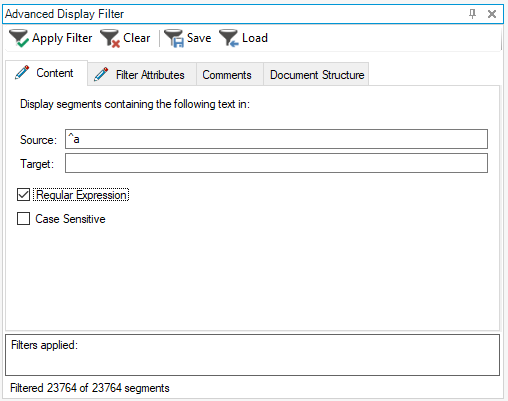Click the Case Sensitive label text
This screenshot has width=508, height=401.
(x=70, y=219)
